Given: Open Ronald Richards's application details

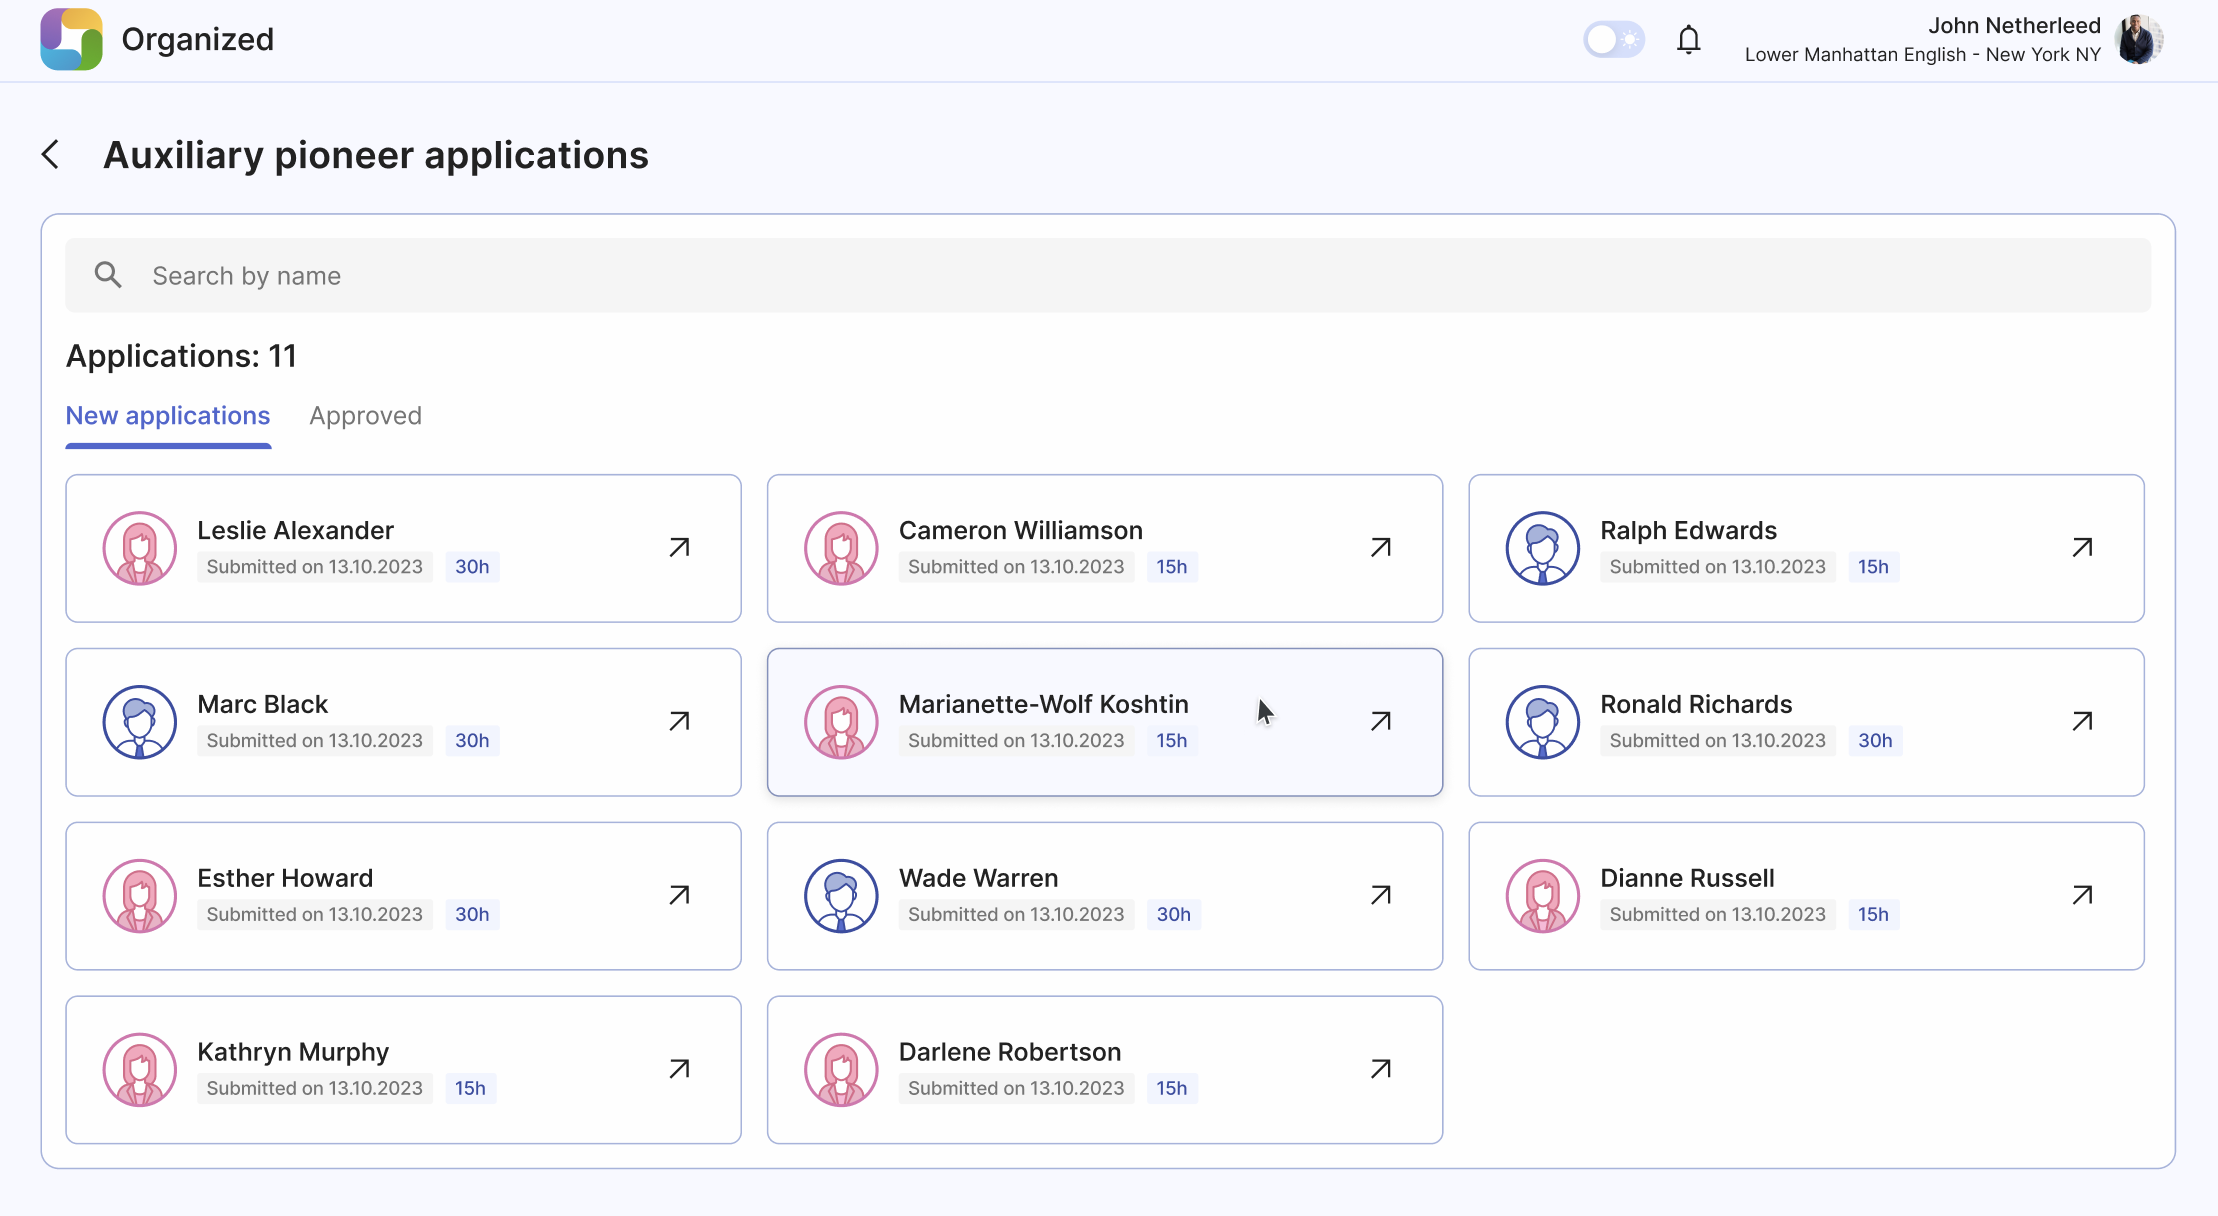Looking at the screenshot, I should pos(2082,722).
